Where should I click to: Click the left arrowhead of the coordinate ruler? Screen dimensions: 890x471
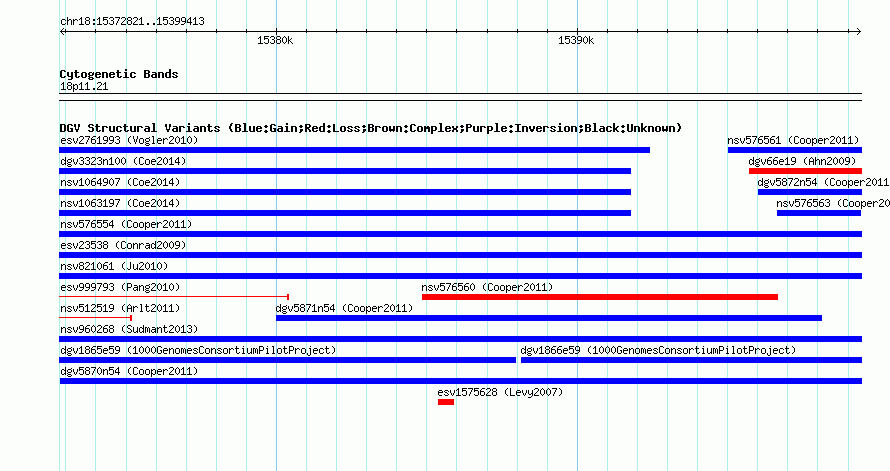click(62, 32)
